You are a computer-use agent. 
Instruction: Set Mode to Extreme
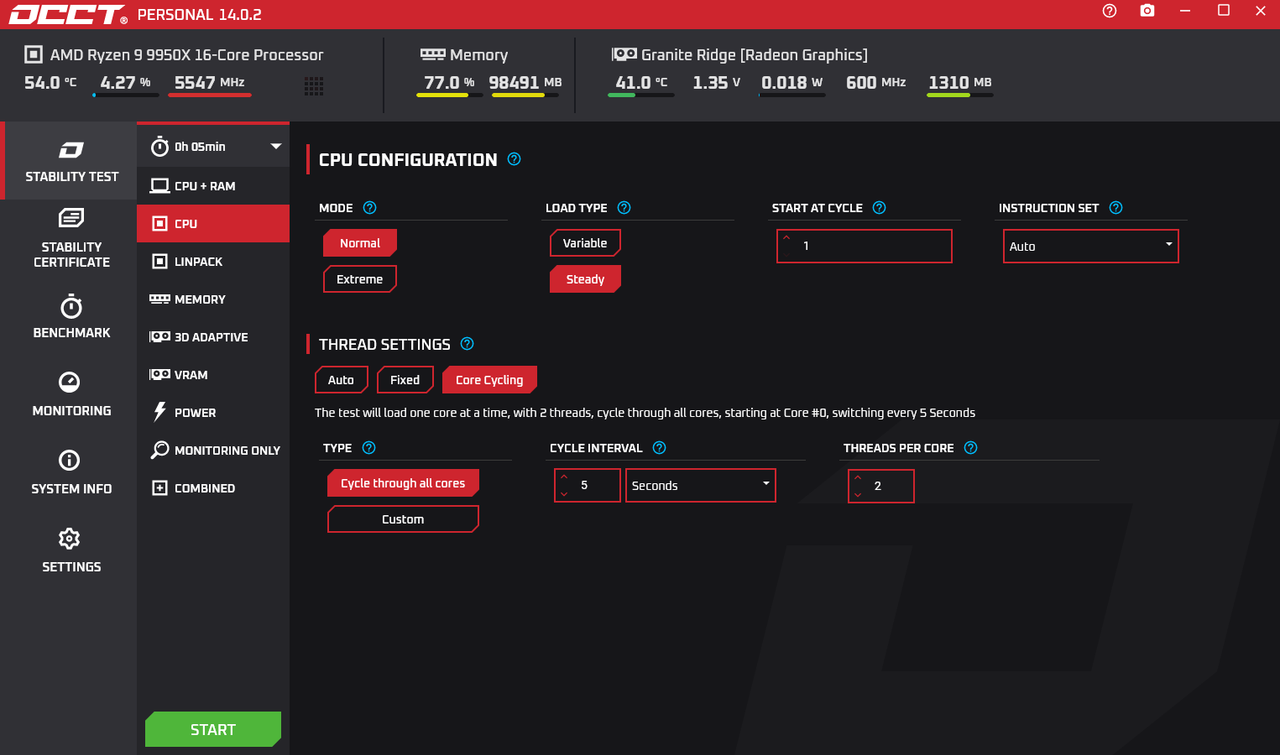click(360, 279)
